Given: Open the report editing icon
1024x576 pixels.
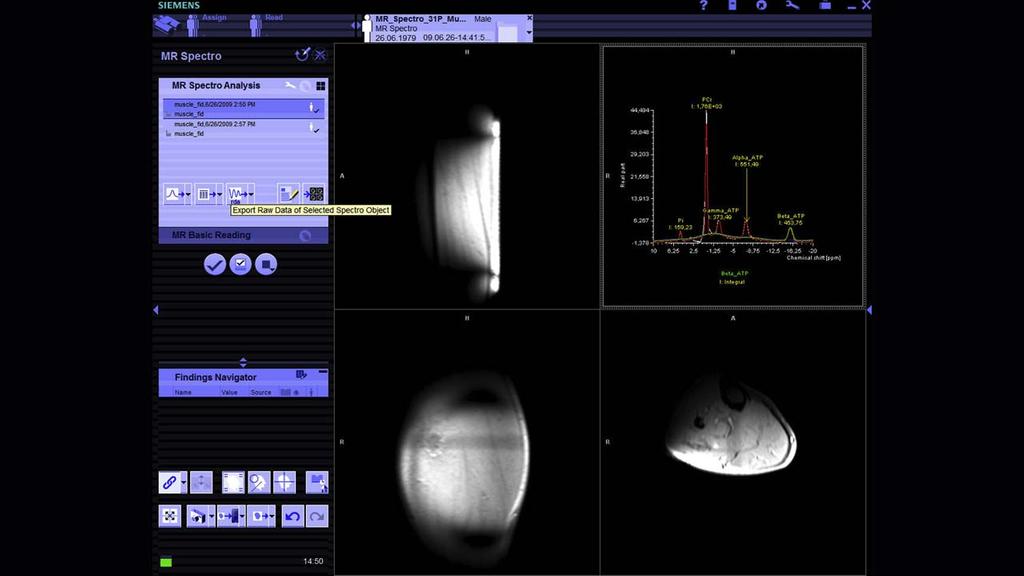Looking at the screenshot, I should click(x=288, y=193).
